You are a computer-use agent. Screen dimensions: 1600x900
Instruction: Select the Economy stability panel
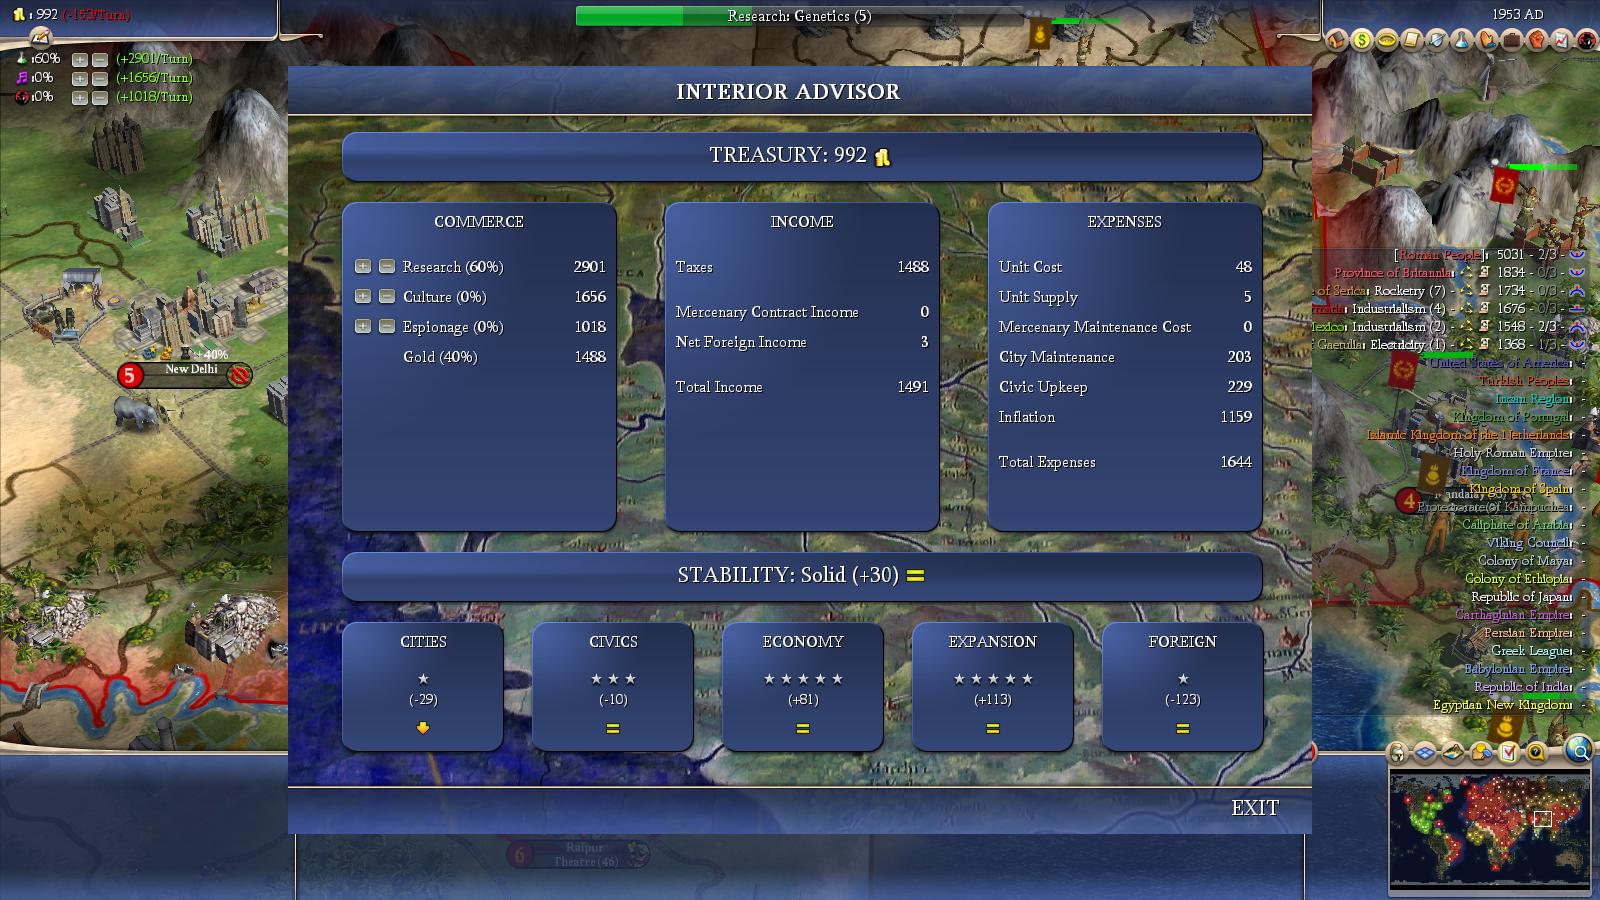pos(803,686)
